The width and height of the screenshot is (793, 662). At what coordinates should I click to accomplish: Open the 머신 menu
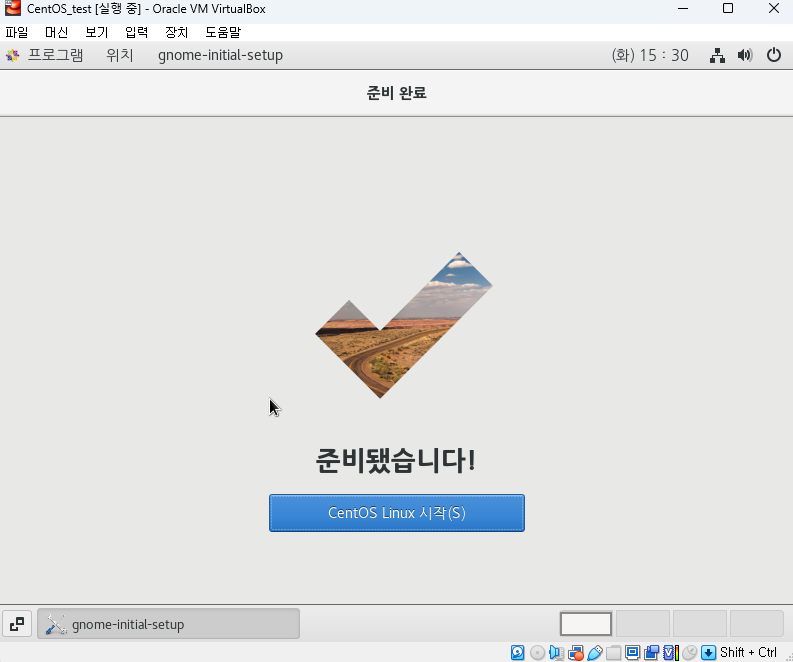pyautogui.click(x=56, y=32)
